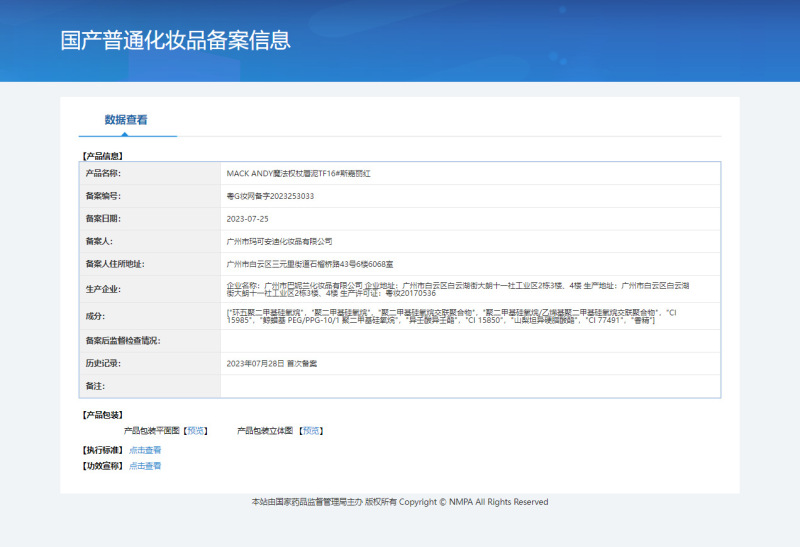Click the 产品名称 row label
800x547 pixels.
point(103,173)
